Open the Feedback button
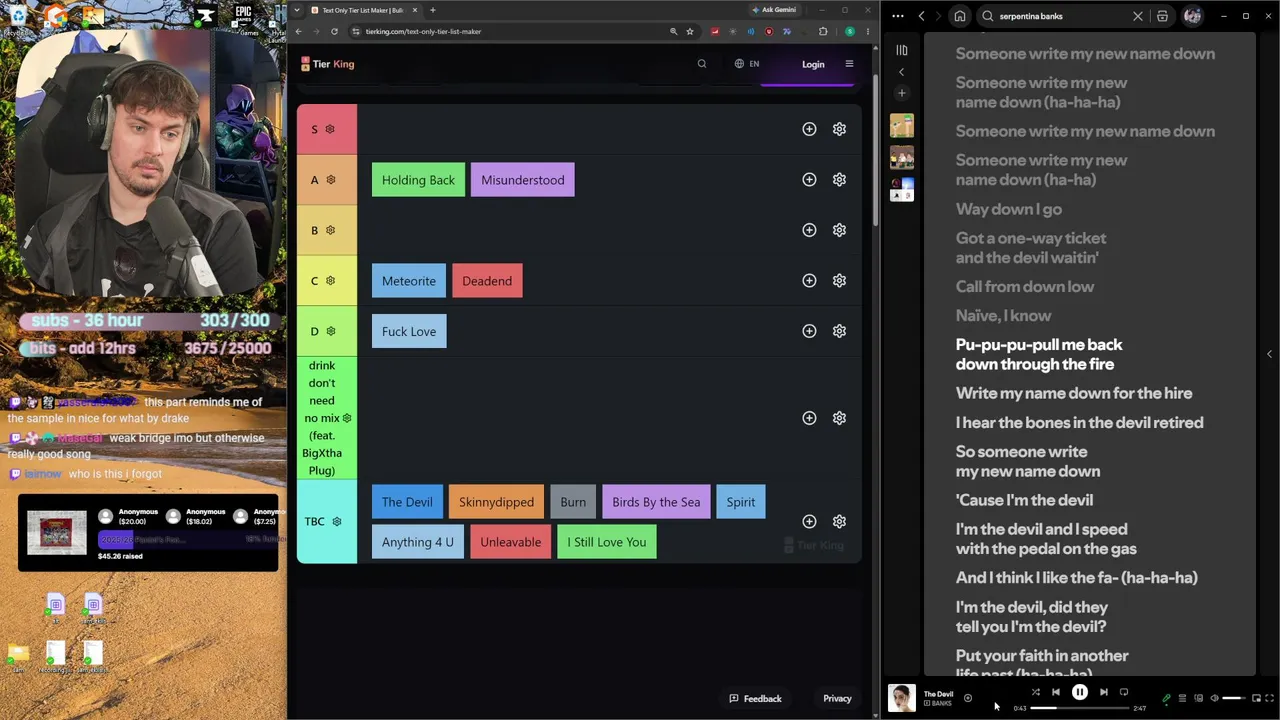The width and height of the screenshot is (1280, 720). [755, 699]
